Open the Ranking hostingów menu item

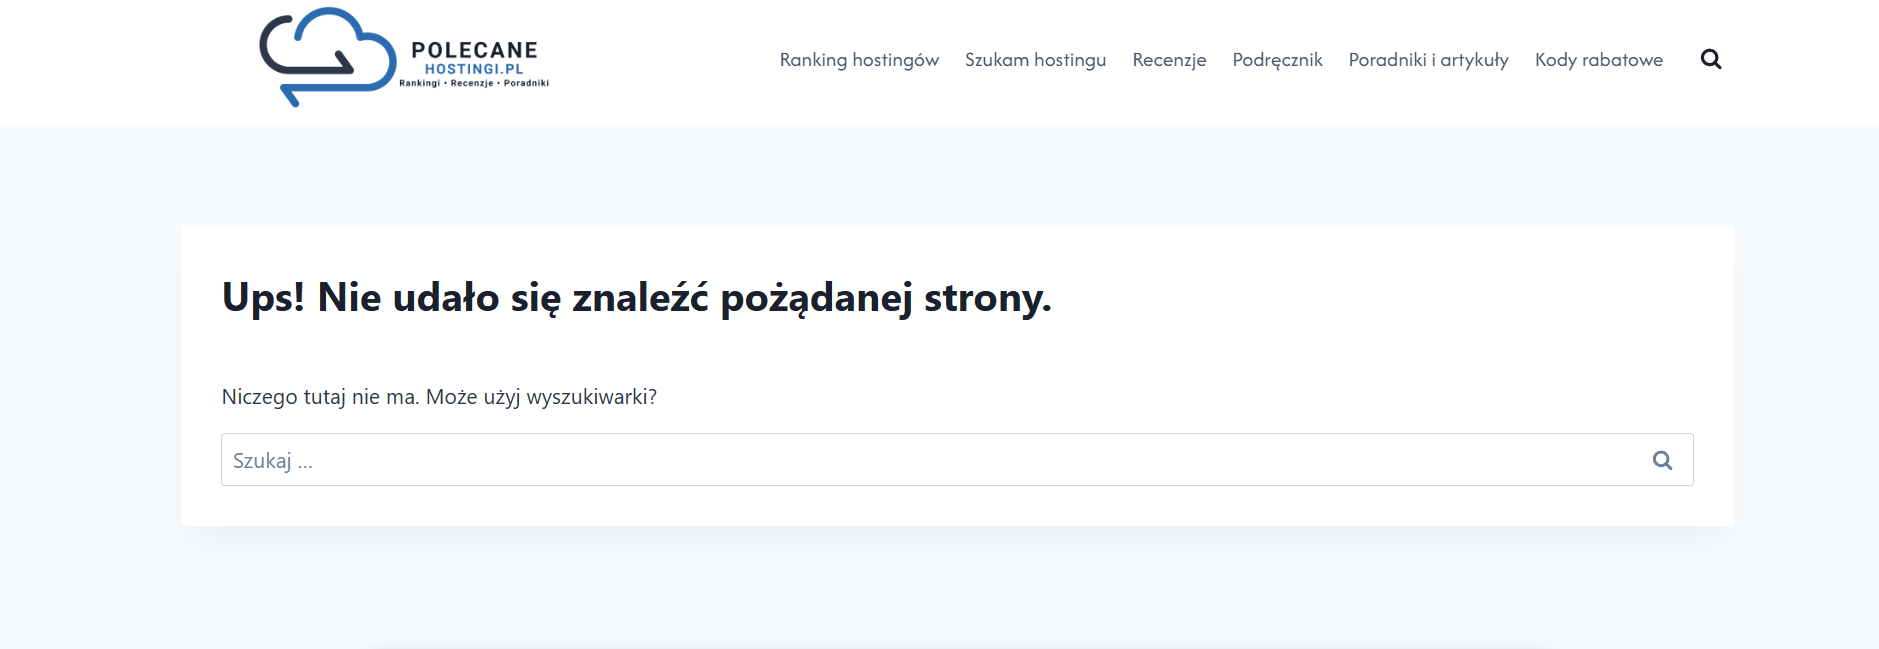(859, 60)
